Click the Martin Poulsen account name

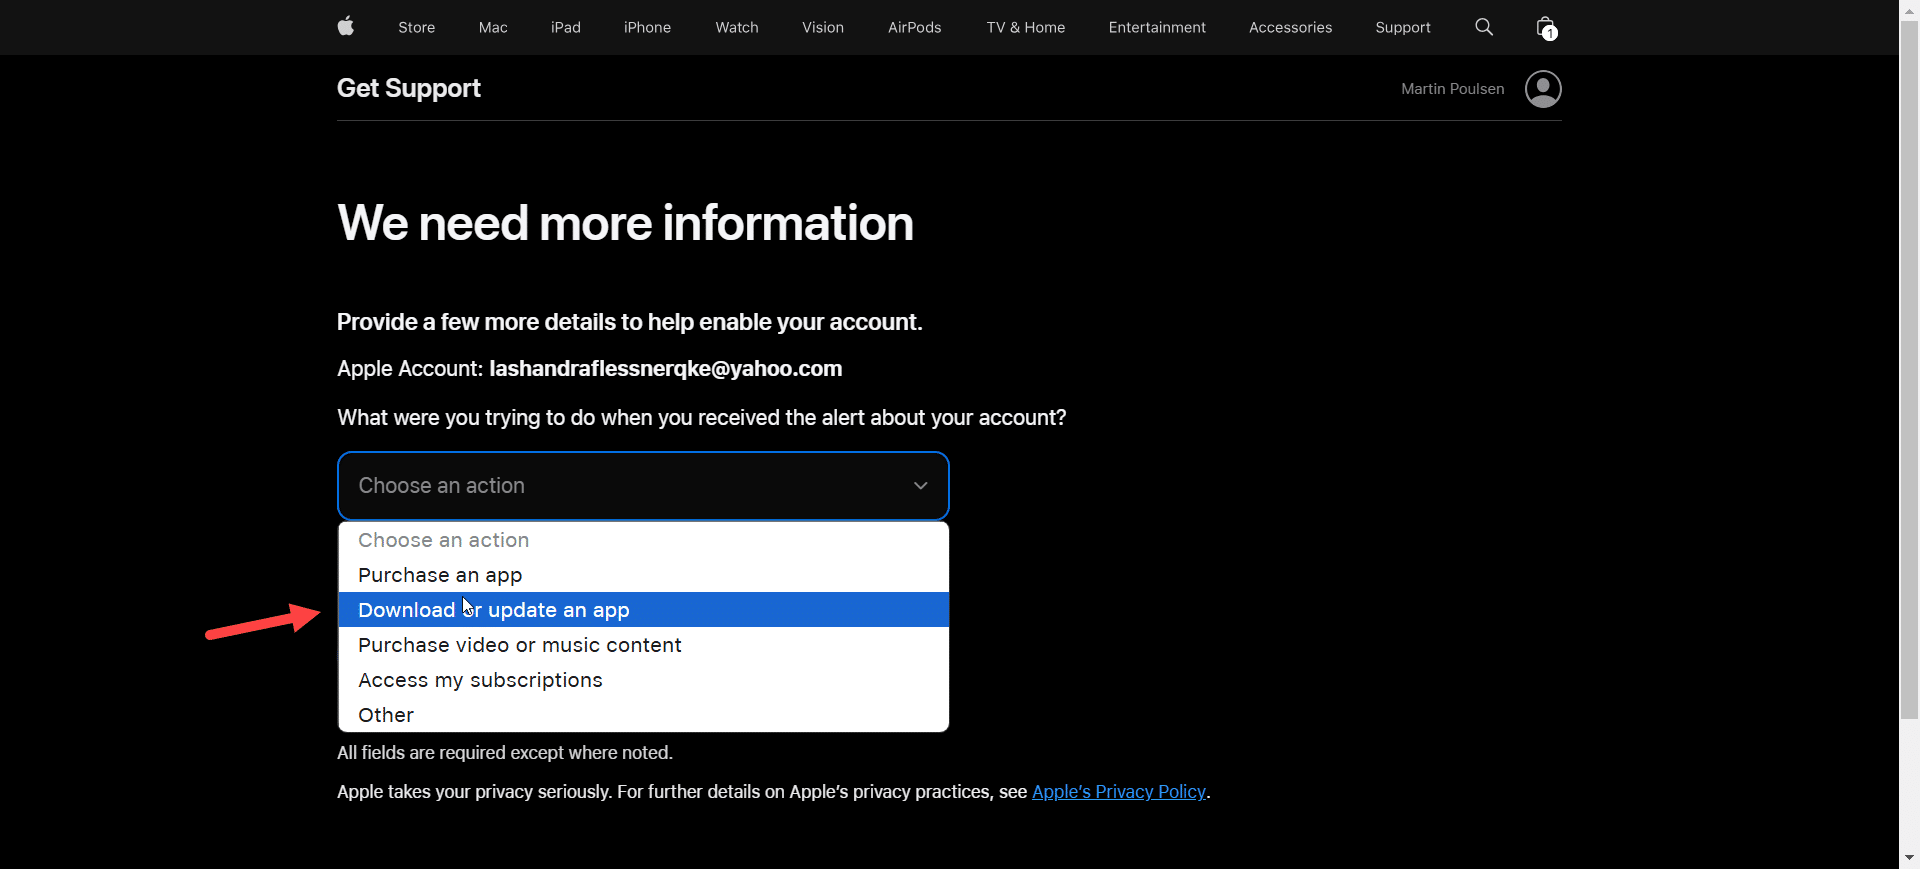(1452, 89)
